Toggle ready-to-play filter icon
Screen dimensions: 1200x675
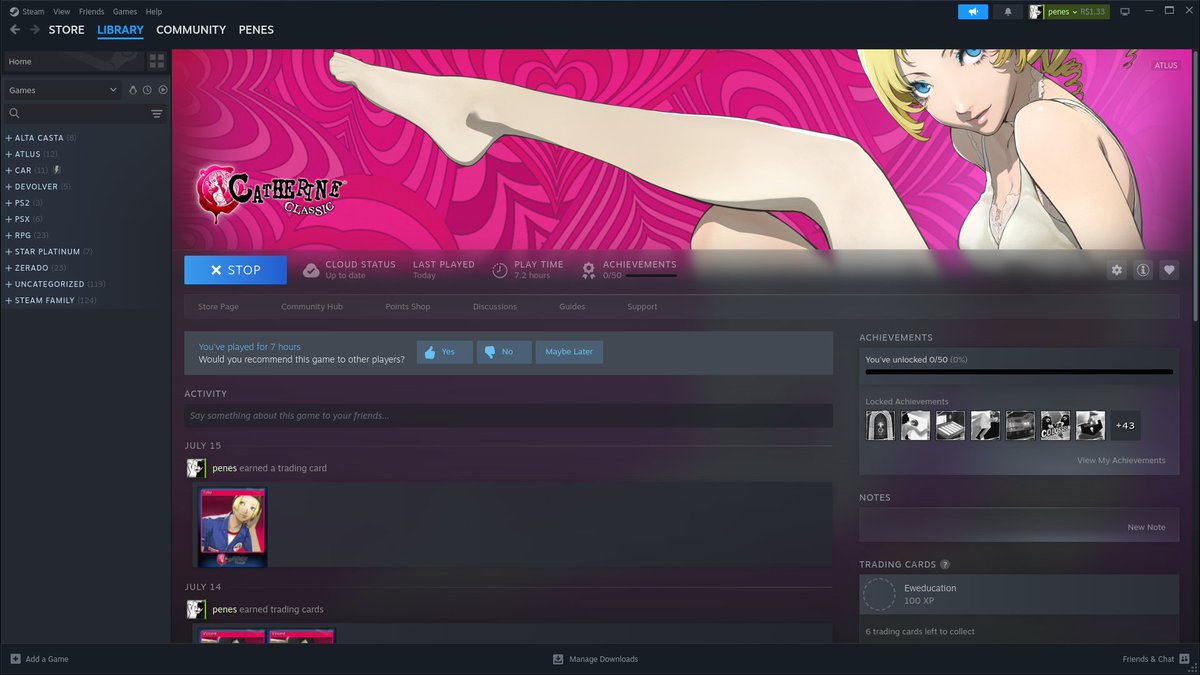click(x=162, y=90)
